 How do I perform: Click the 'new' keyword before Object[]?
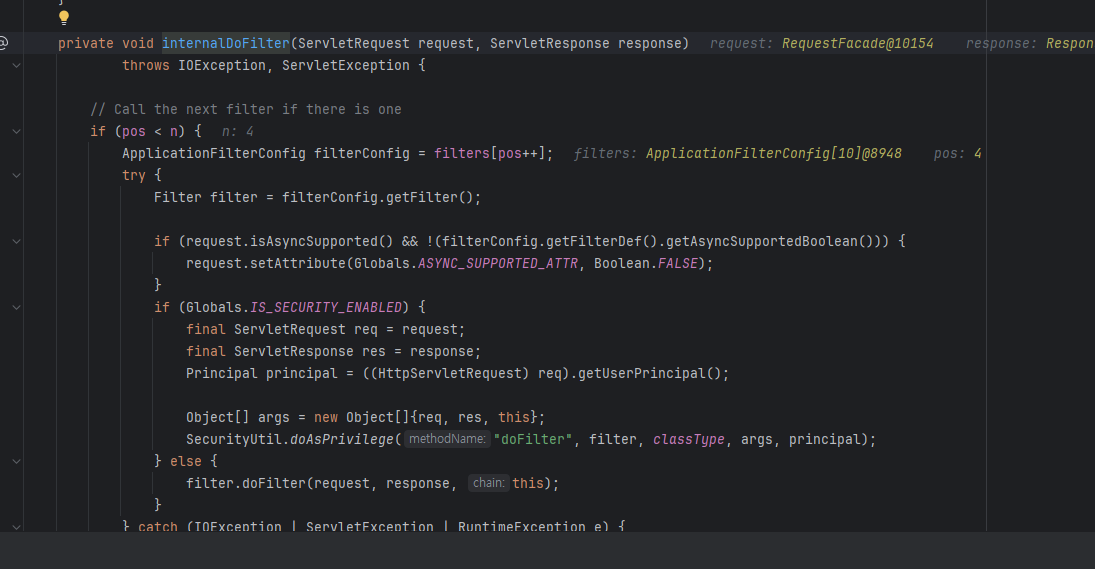coord(326,417)
